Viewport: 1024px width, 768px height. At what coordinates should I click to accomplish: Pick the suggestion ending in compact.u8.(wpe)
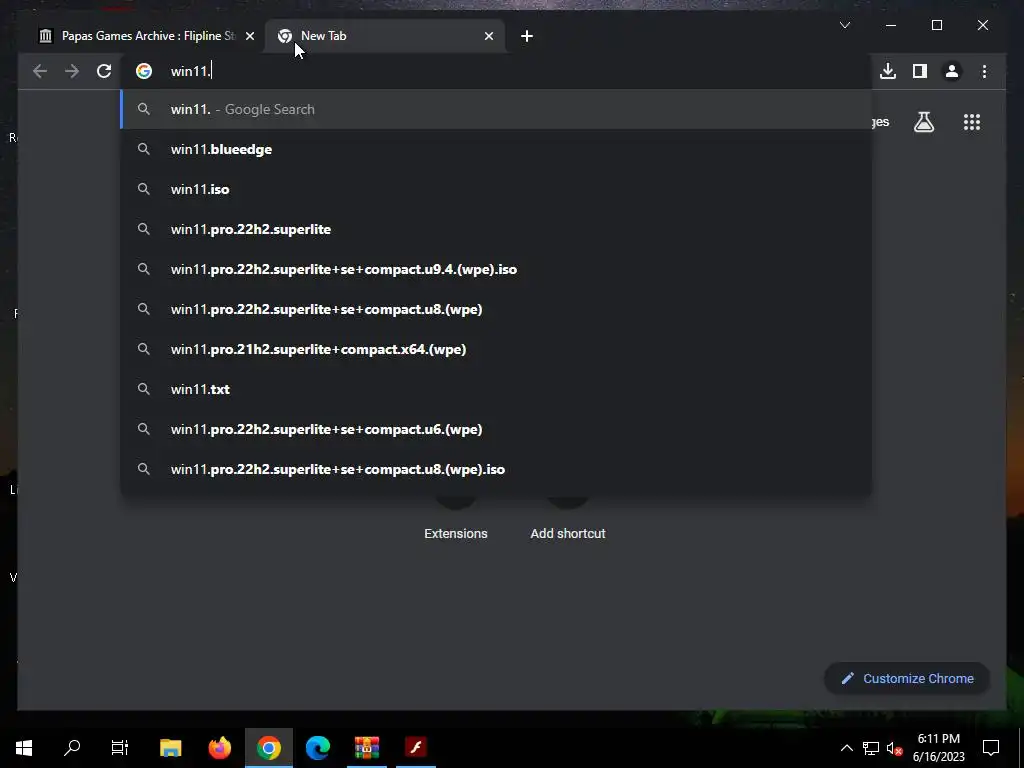point(496,309)
